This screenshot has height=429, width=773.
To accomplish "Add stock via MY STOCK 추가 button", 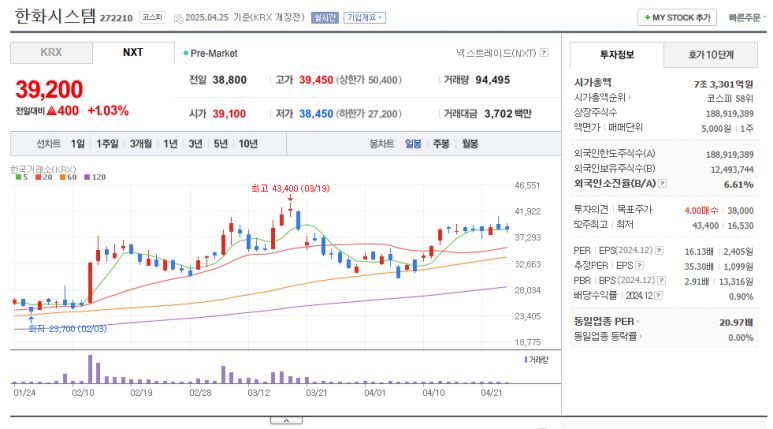I will point(677,18).
